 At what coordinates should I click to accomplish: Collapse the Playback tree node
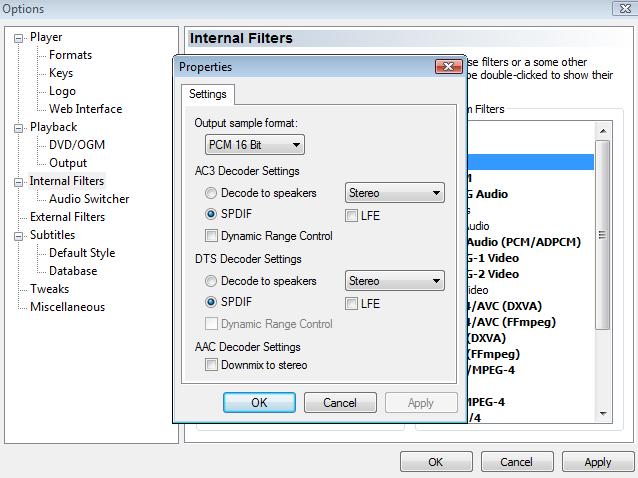[19, 127]
